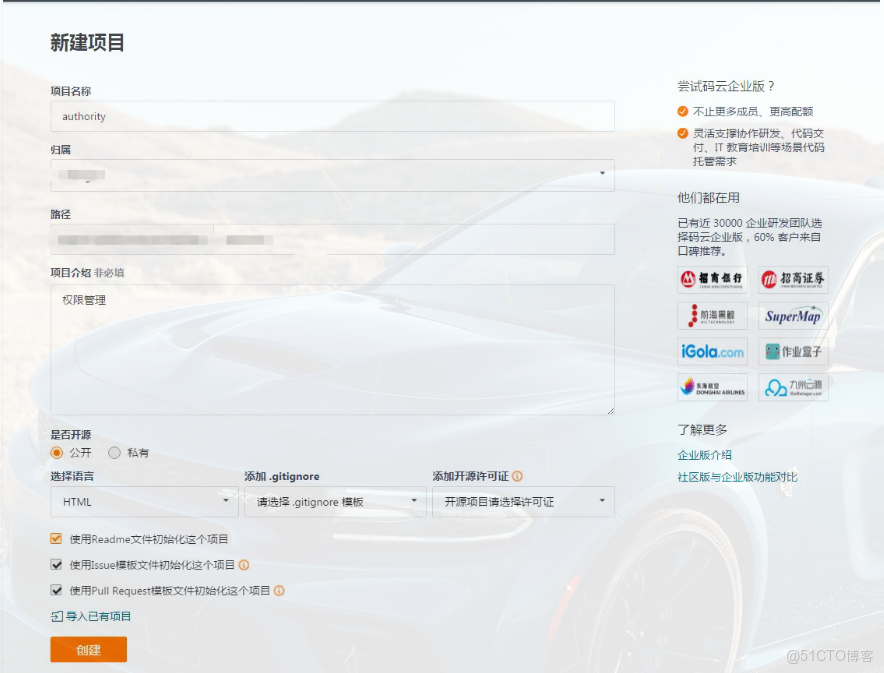884x673 pixels.
Task: Click the info icon after Pull Request模板 option
Action: coord(279,591)
